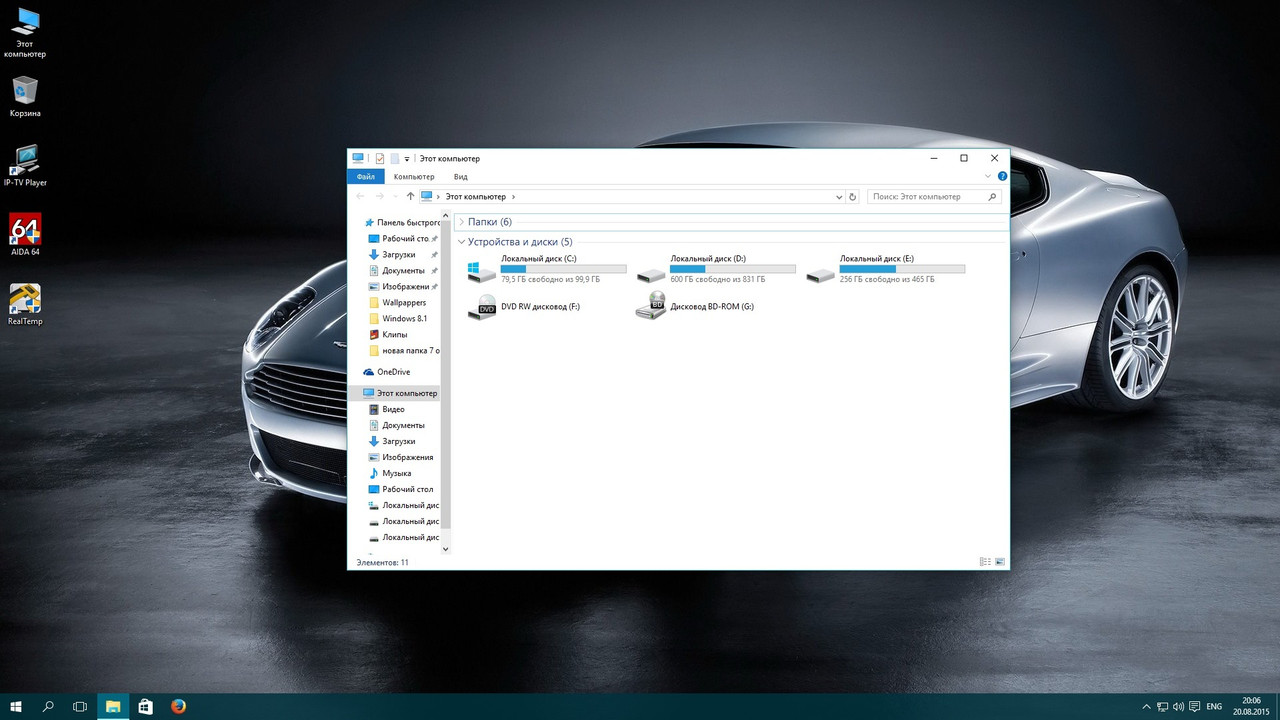Click the Refresh button in address bar
This screenshot has height=720, width=1280.
point(853,197)
